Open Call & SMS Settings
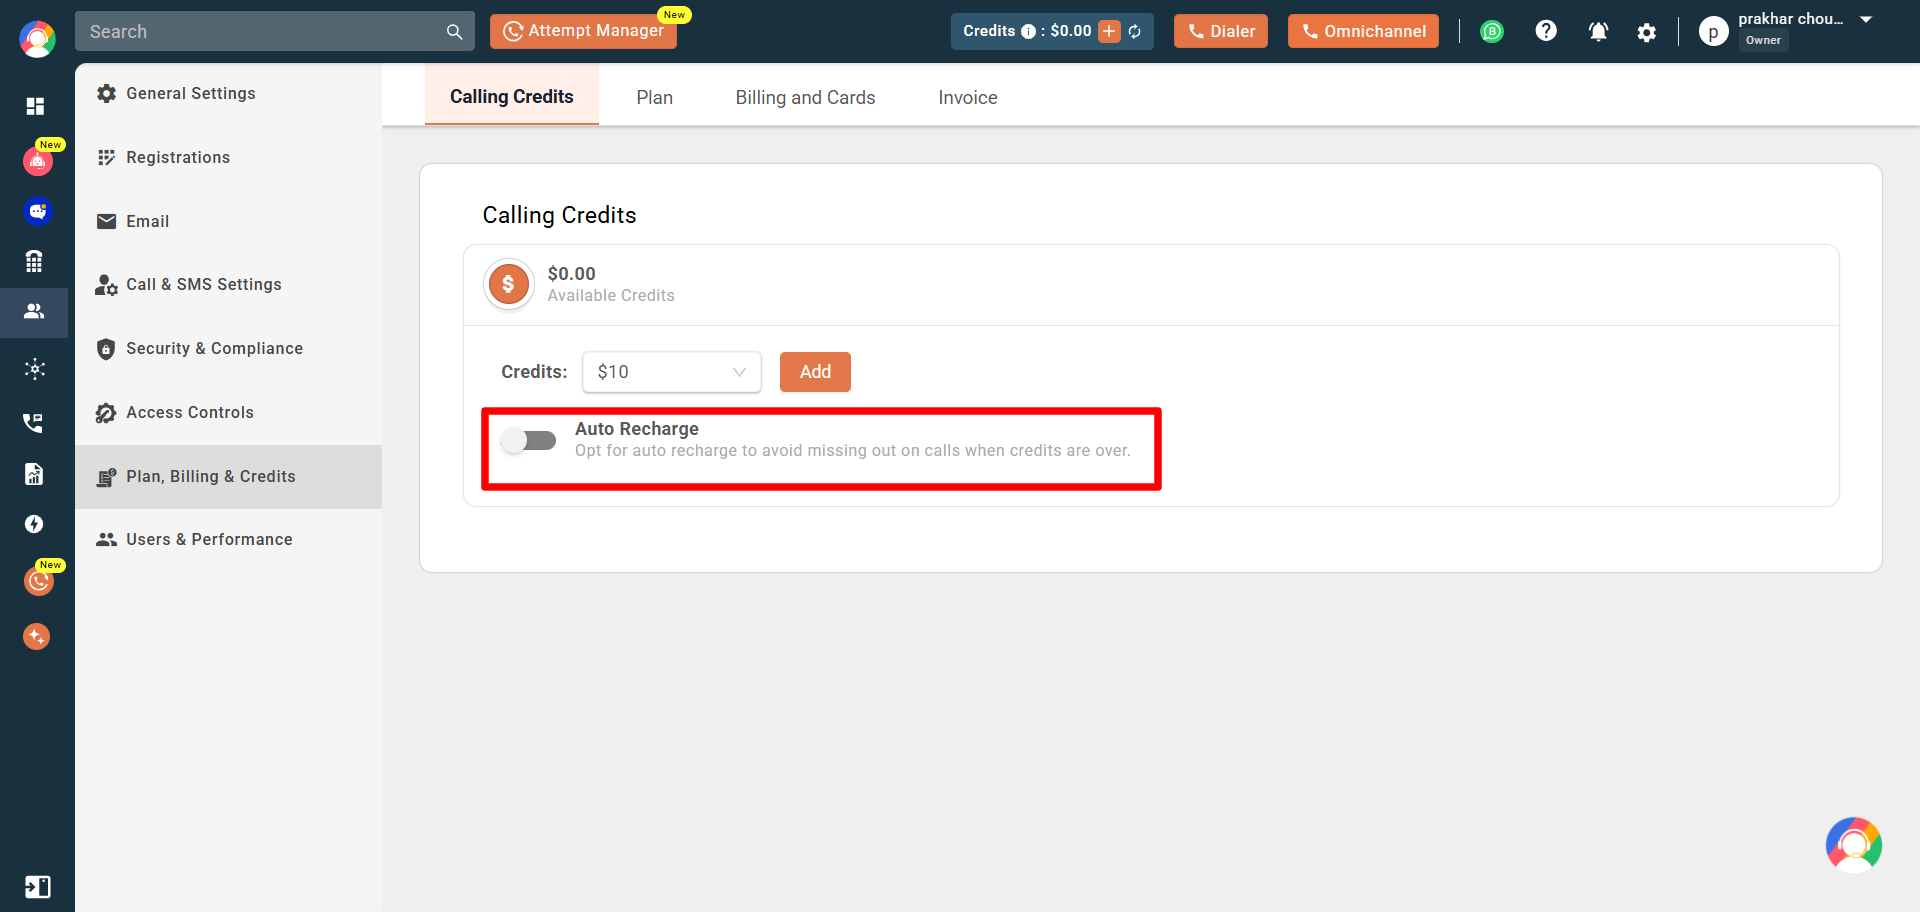The width and height of the screenshot is (1920, 912). pyautogui.click(x=228, y=284)
